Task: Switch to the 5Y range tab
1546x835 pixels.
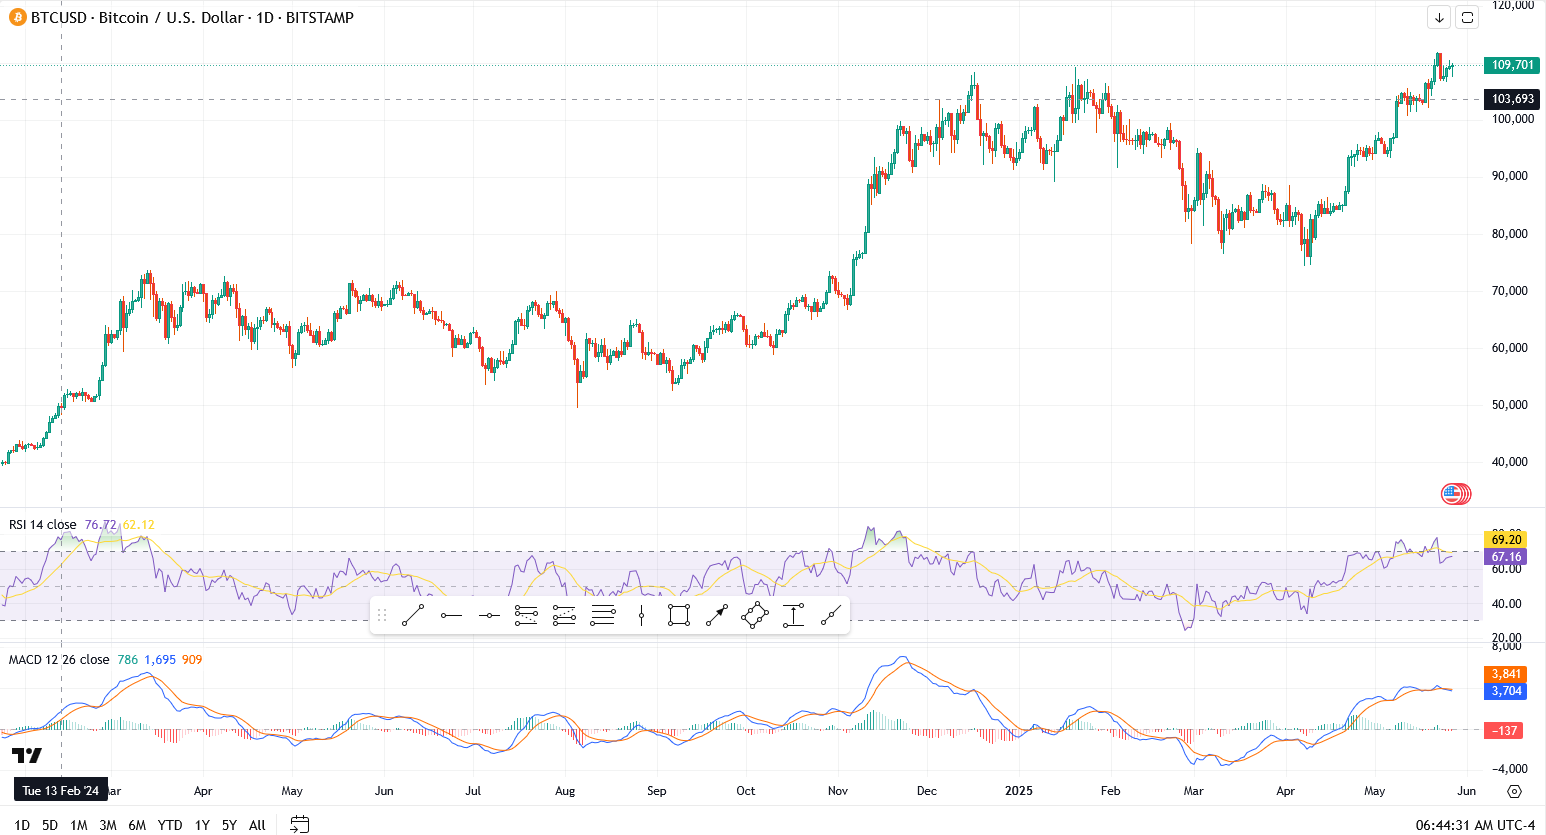Action: (227, 825)
